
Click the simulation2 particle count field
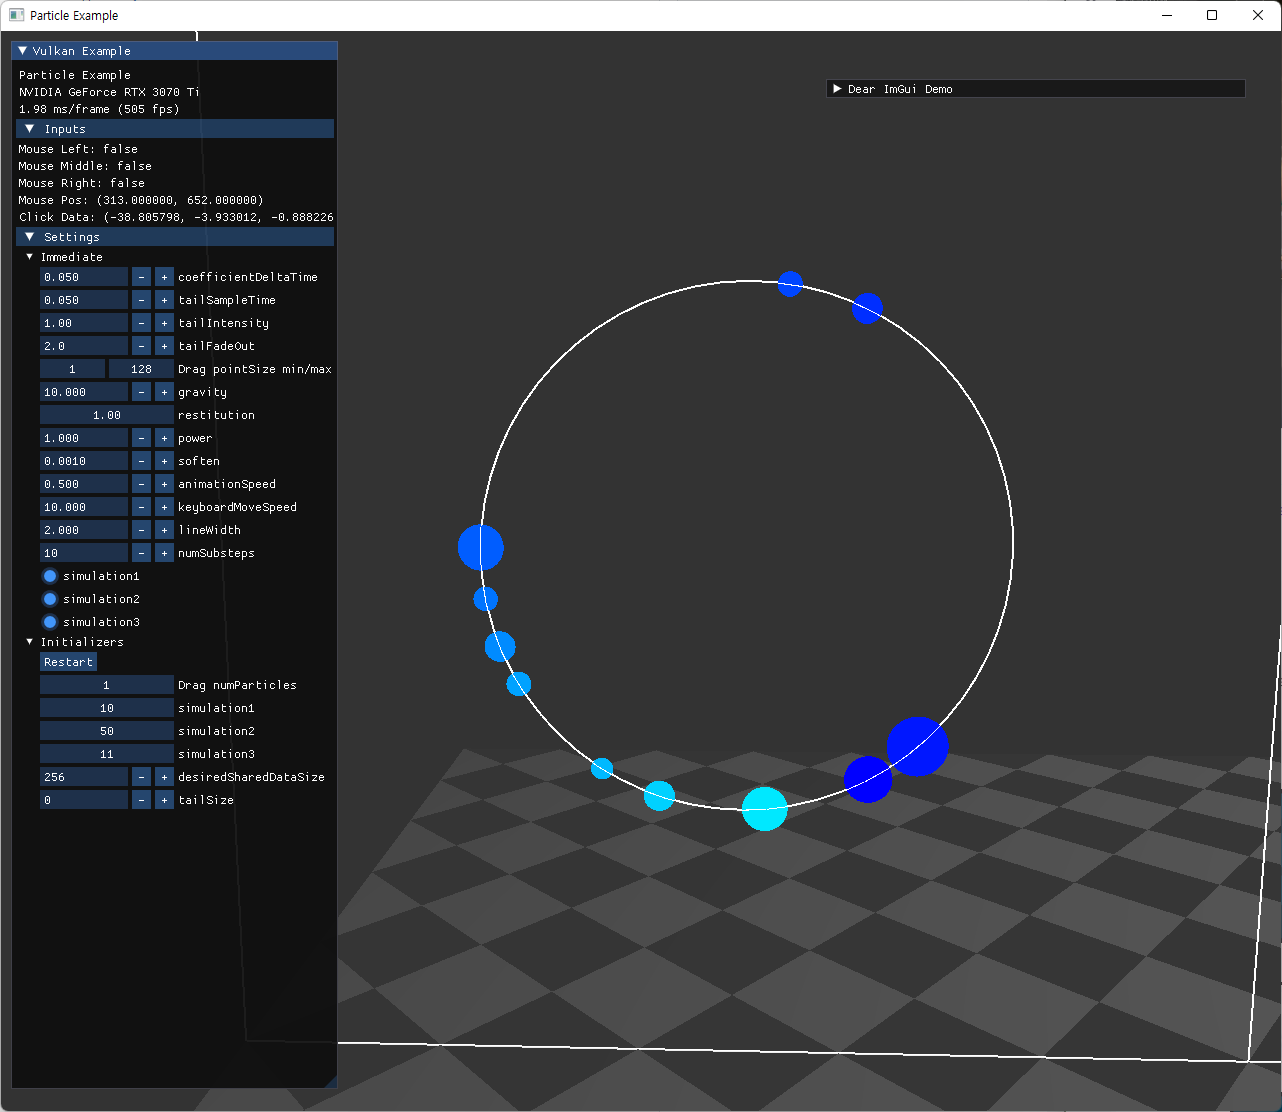click(x=107, y=731)
